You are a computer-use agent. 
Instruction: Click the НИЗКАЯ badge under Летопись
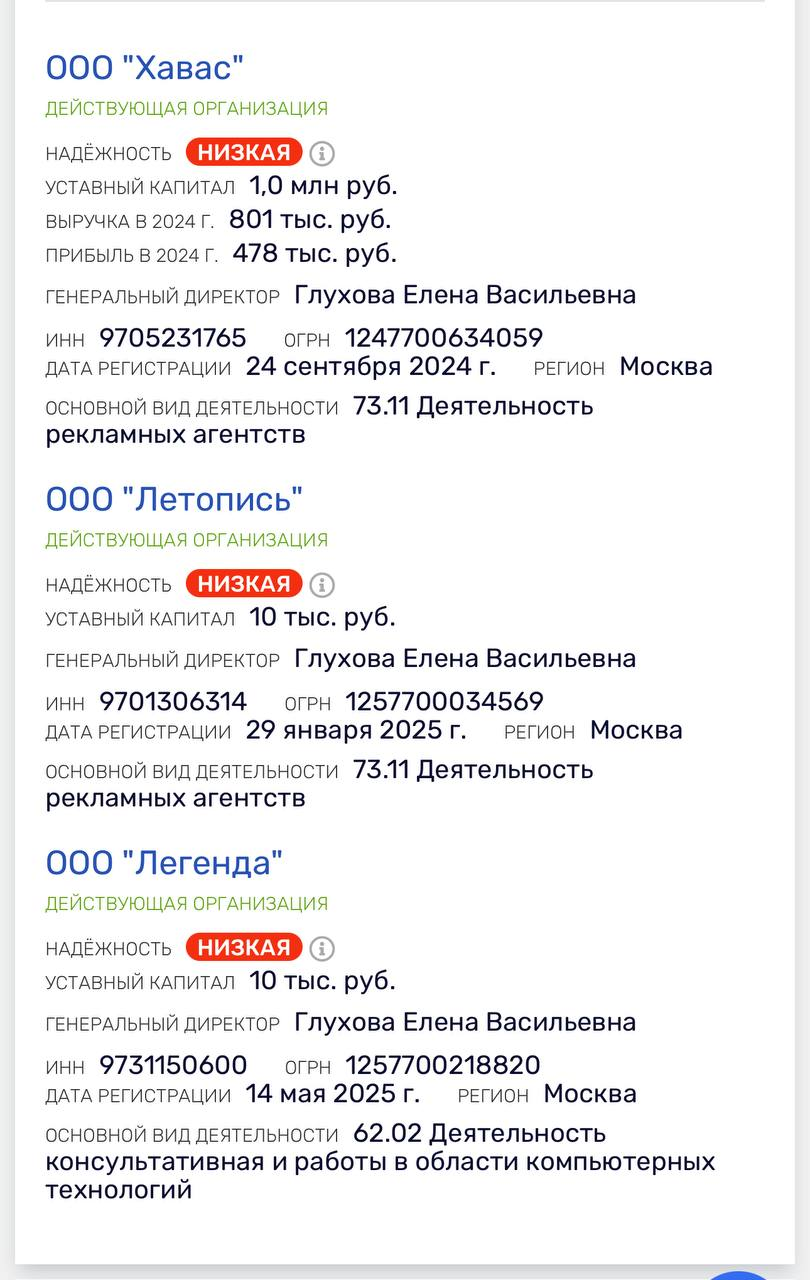(244, 584)
